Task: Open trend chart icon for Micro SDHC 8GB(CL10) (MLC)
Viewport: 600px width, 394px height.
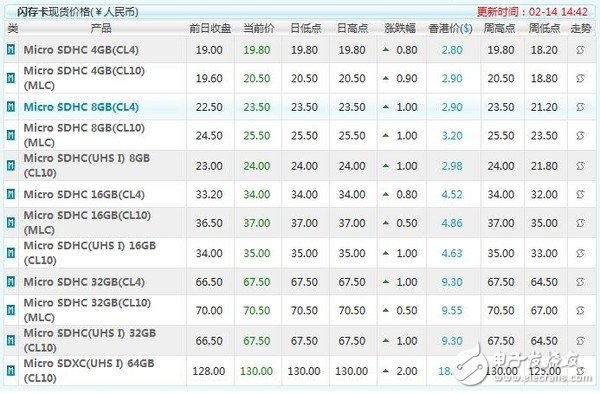Action: point(580,135)
